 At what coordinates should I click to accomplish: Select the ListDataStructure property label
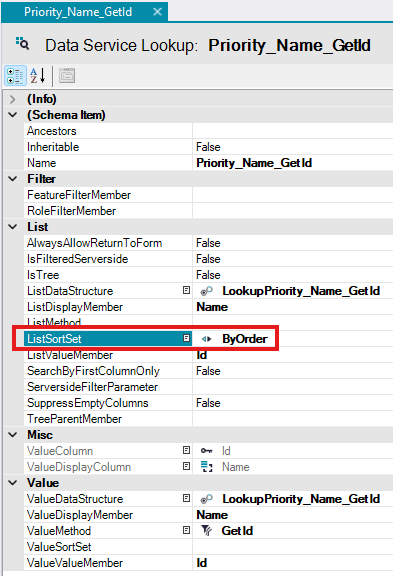coord(70,291)
